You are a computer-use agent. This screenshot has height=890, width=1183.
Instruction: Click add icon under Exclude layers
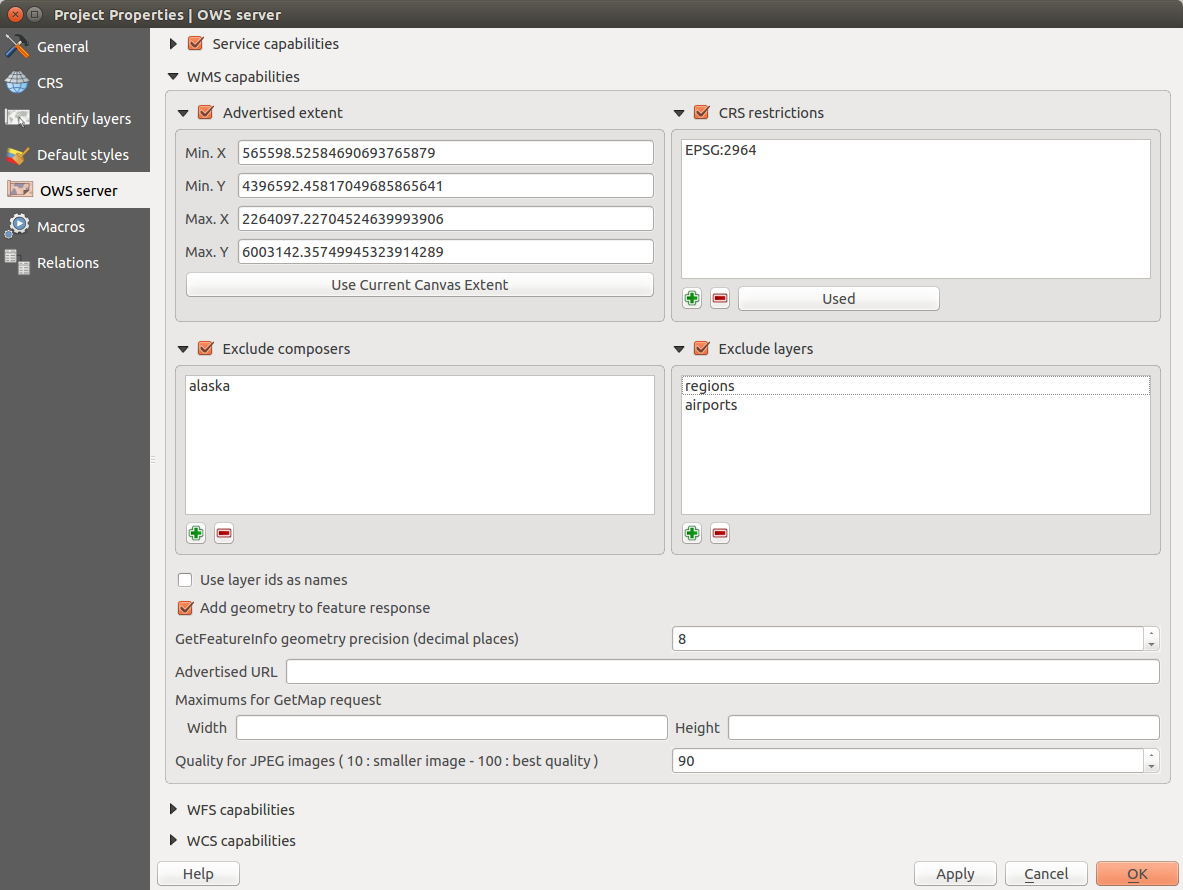(x=692, y=534)
